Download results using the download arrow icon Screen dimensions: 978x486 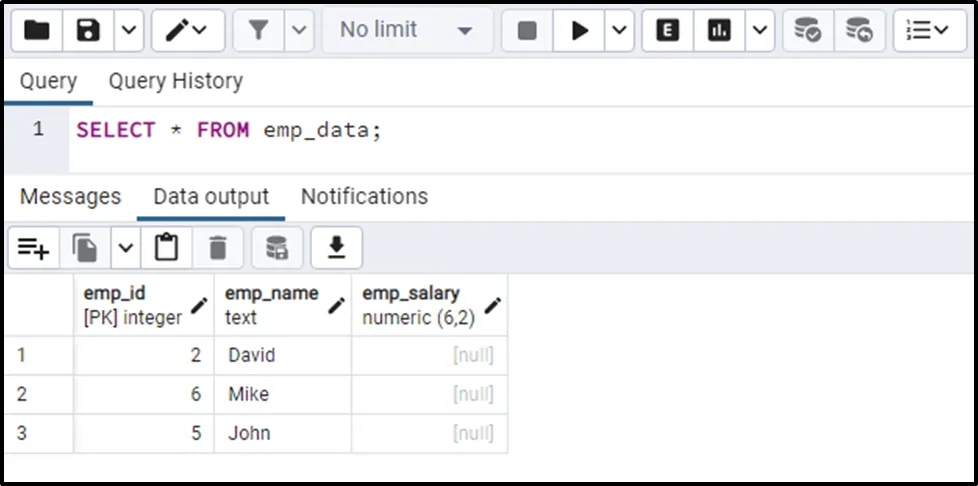click(336, 248)
